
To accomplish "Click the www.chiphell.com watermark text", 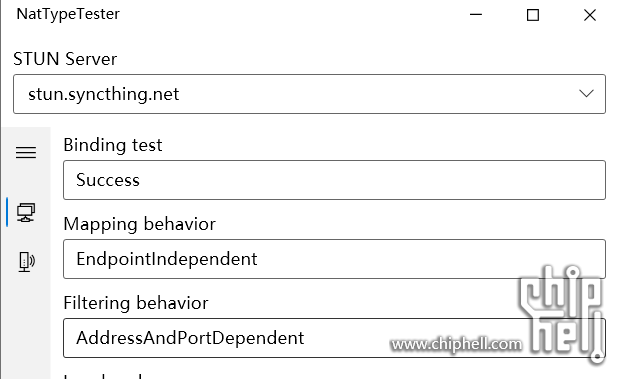I will pyautogui.click(x=456, y=345).
